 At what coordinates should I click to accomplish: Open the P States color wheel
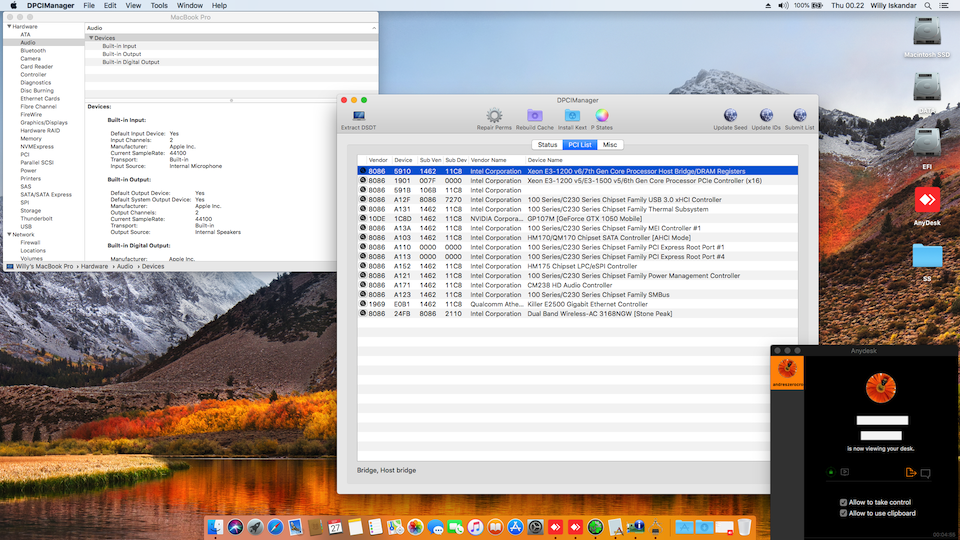click(x=602, y=116)
